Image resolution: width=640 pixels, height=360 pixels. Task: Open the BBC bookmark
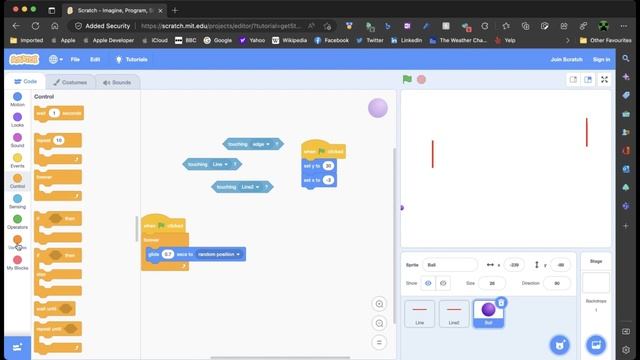click(x=186, y=40)
